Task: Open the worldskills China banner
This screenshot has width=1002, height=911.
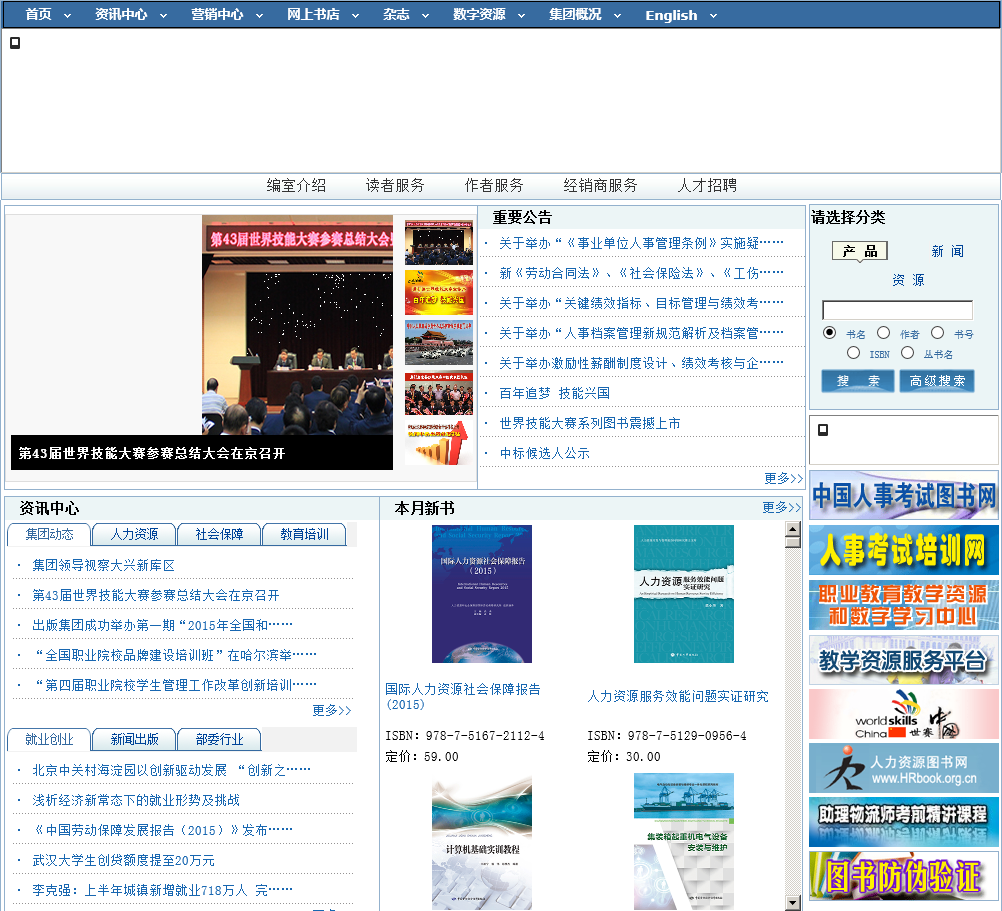Action: tap(904, 714)
